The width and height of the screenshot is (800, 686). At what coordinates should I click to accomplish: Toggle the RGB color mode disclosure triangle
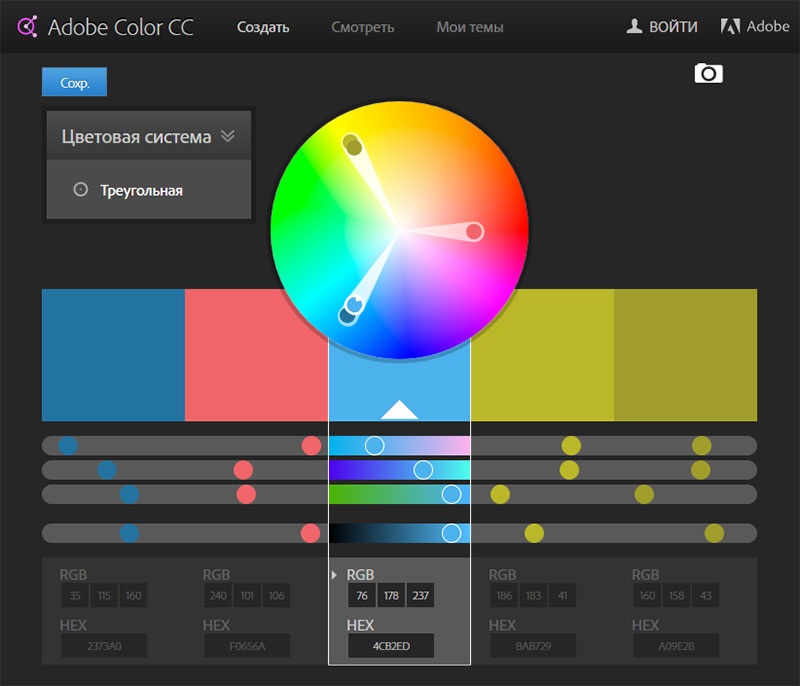334,575
